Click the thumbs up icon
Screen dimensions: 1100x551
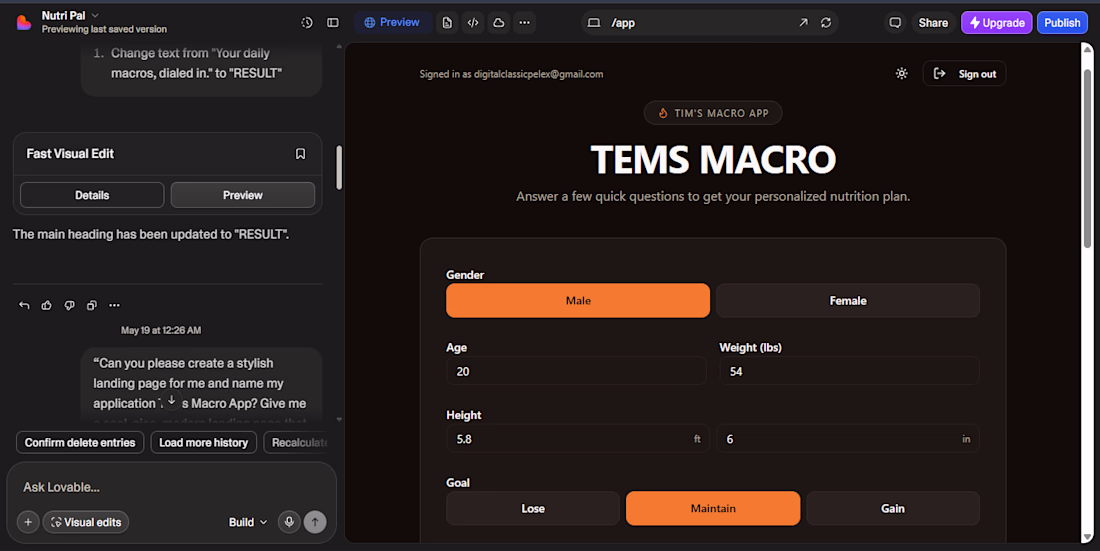click(47, 305)
